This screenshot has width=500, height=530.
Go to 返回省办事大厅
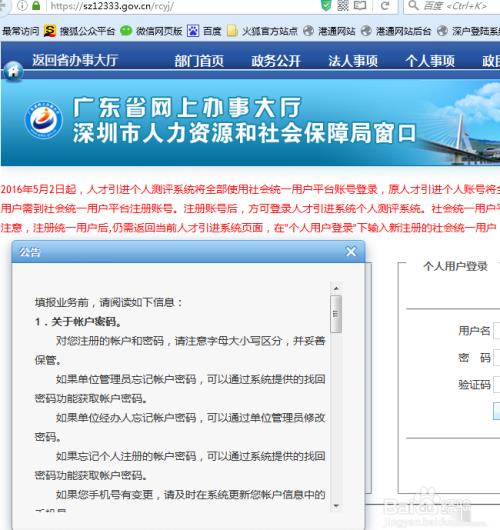[75, 60]
